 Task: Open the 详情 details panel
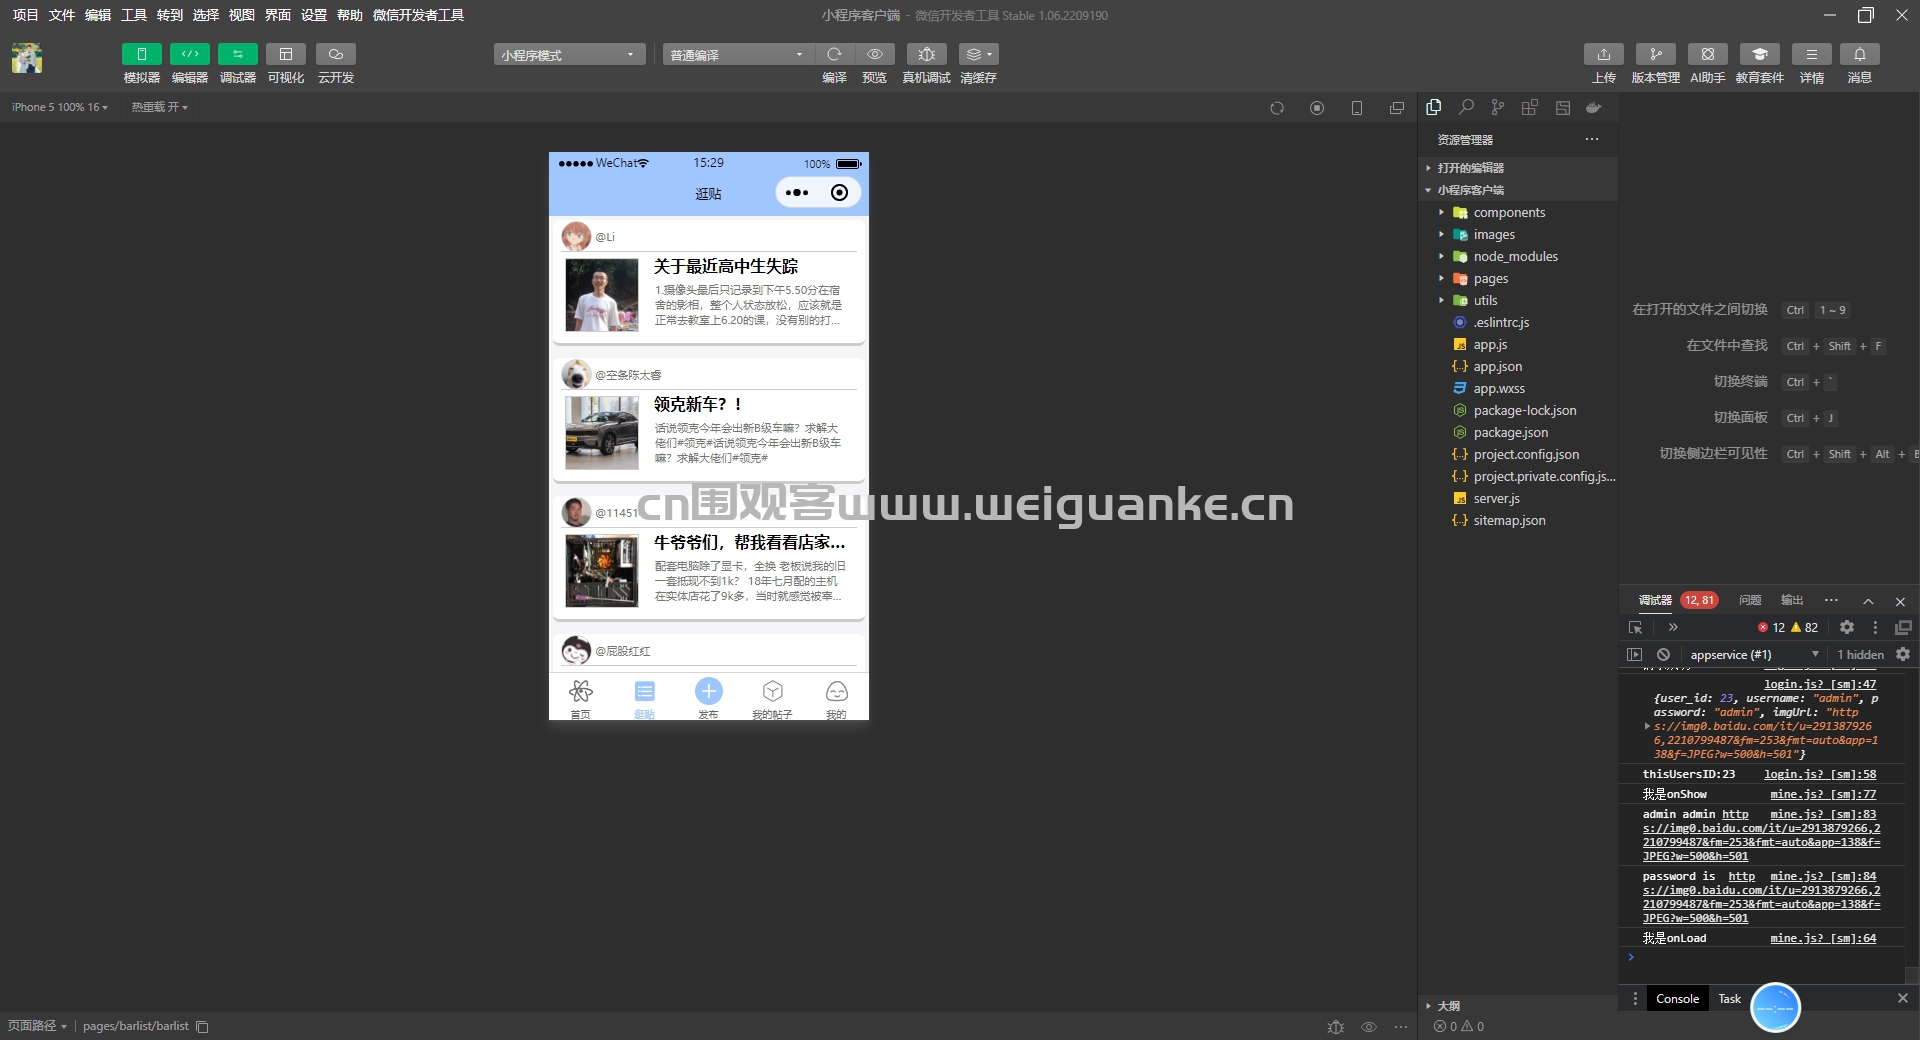click(1811, 54)
